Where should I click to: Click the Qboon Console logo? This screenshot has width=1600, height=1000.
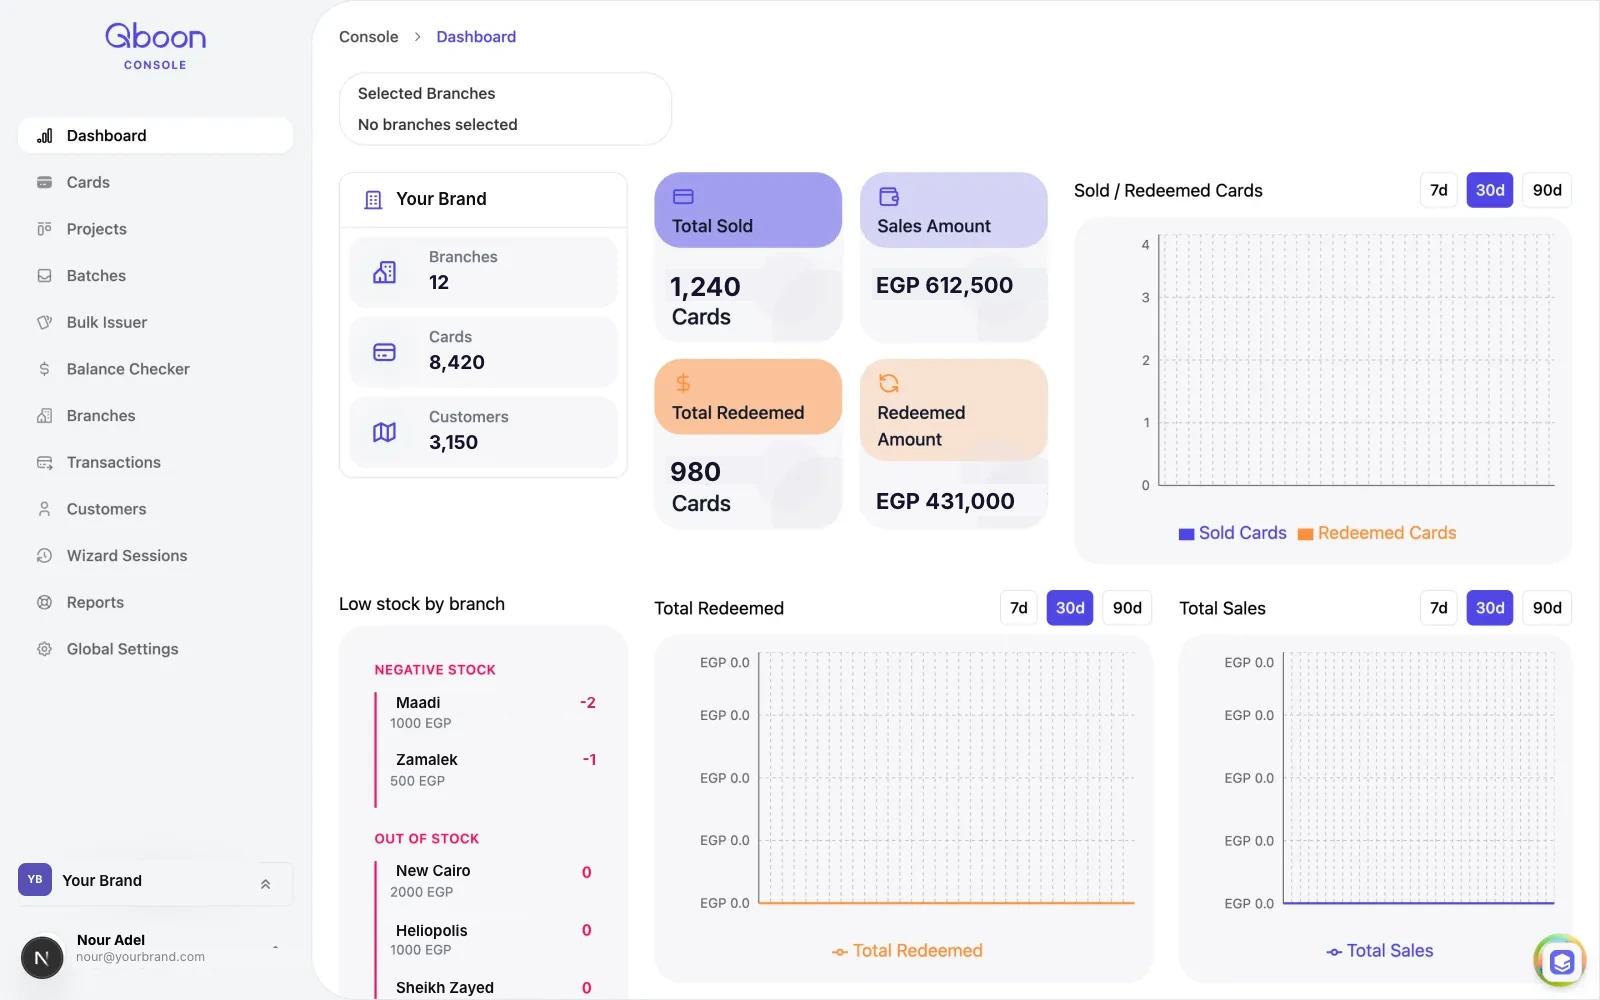(155, 47)
